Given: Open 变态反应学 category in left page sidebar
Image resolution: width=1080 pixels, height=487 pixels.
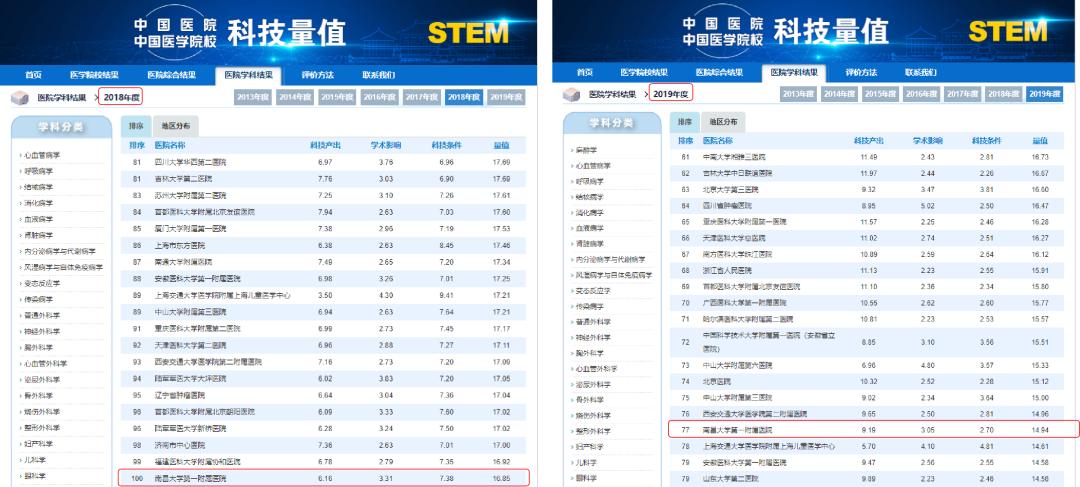Looking at the screenshot, I should (x=42, y=283).
